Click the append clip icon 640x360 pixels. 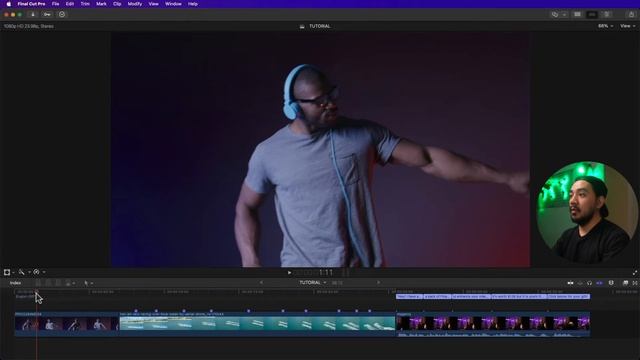[x=58, y=283]
